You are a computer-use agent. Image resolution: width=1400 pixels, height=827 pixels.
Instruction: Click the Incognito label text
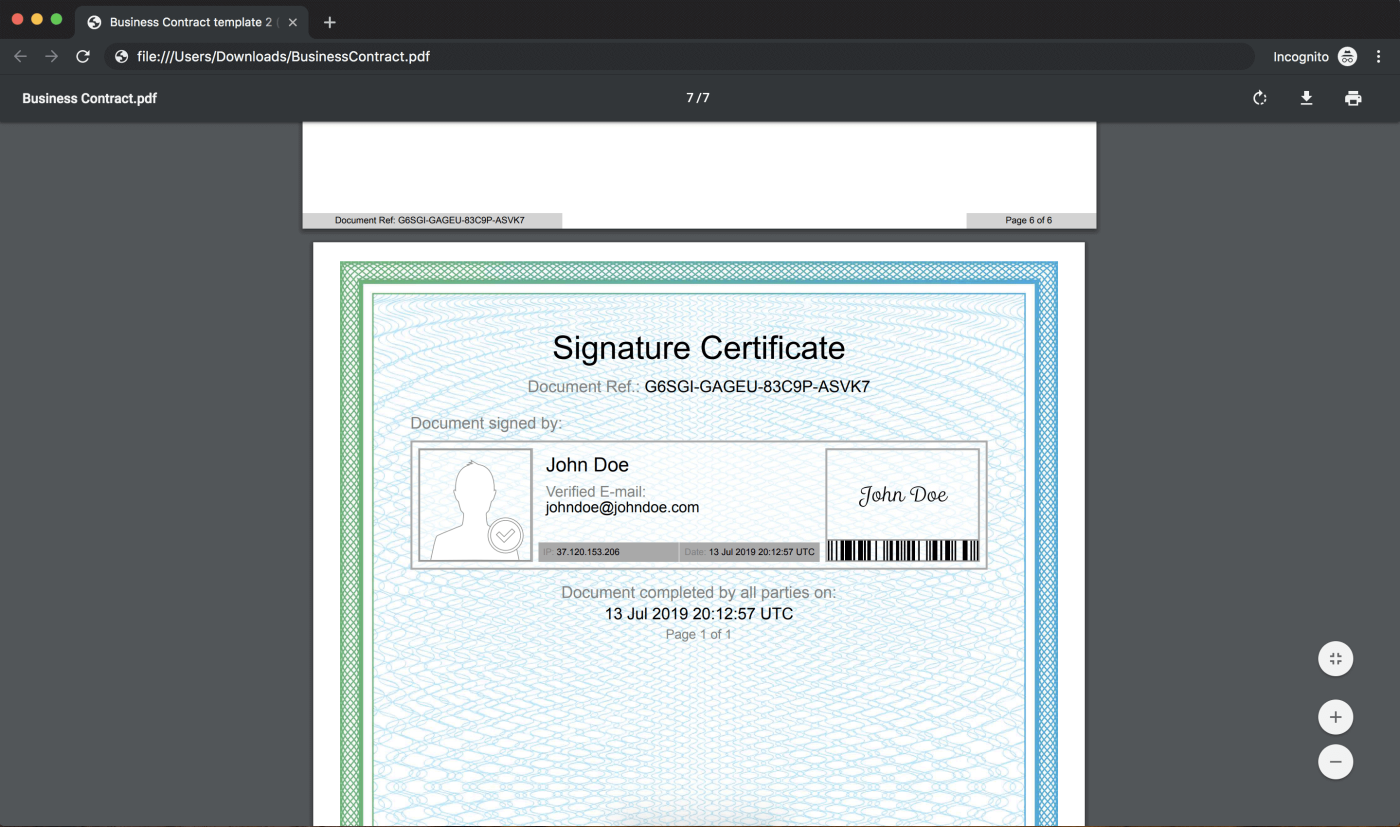pyautogui.click(x=1301, y=57)
